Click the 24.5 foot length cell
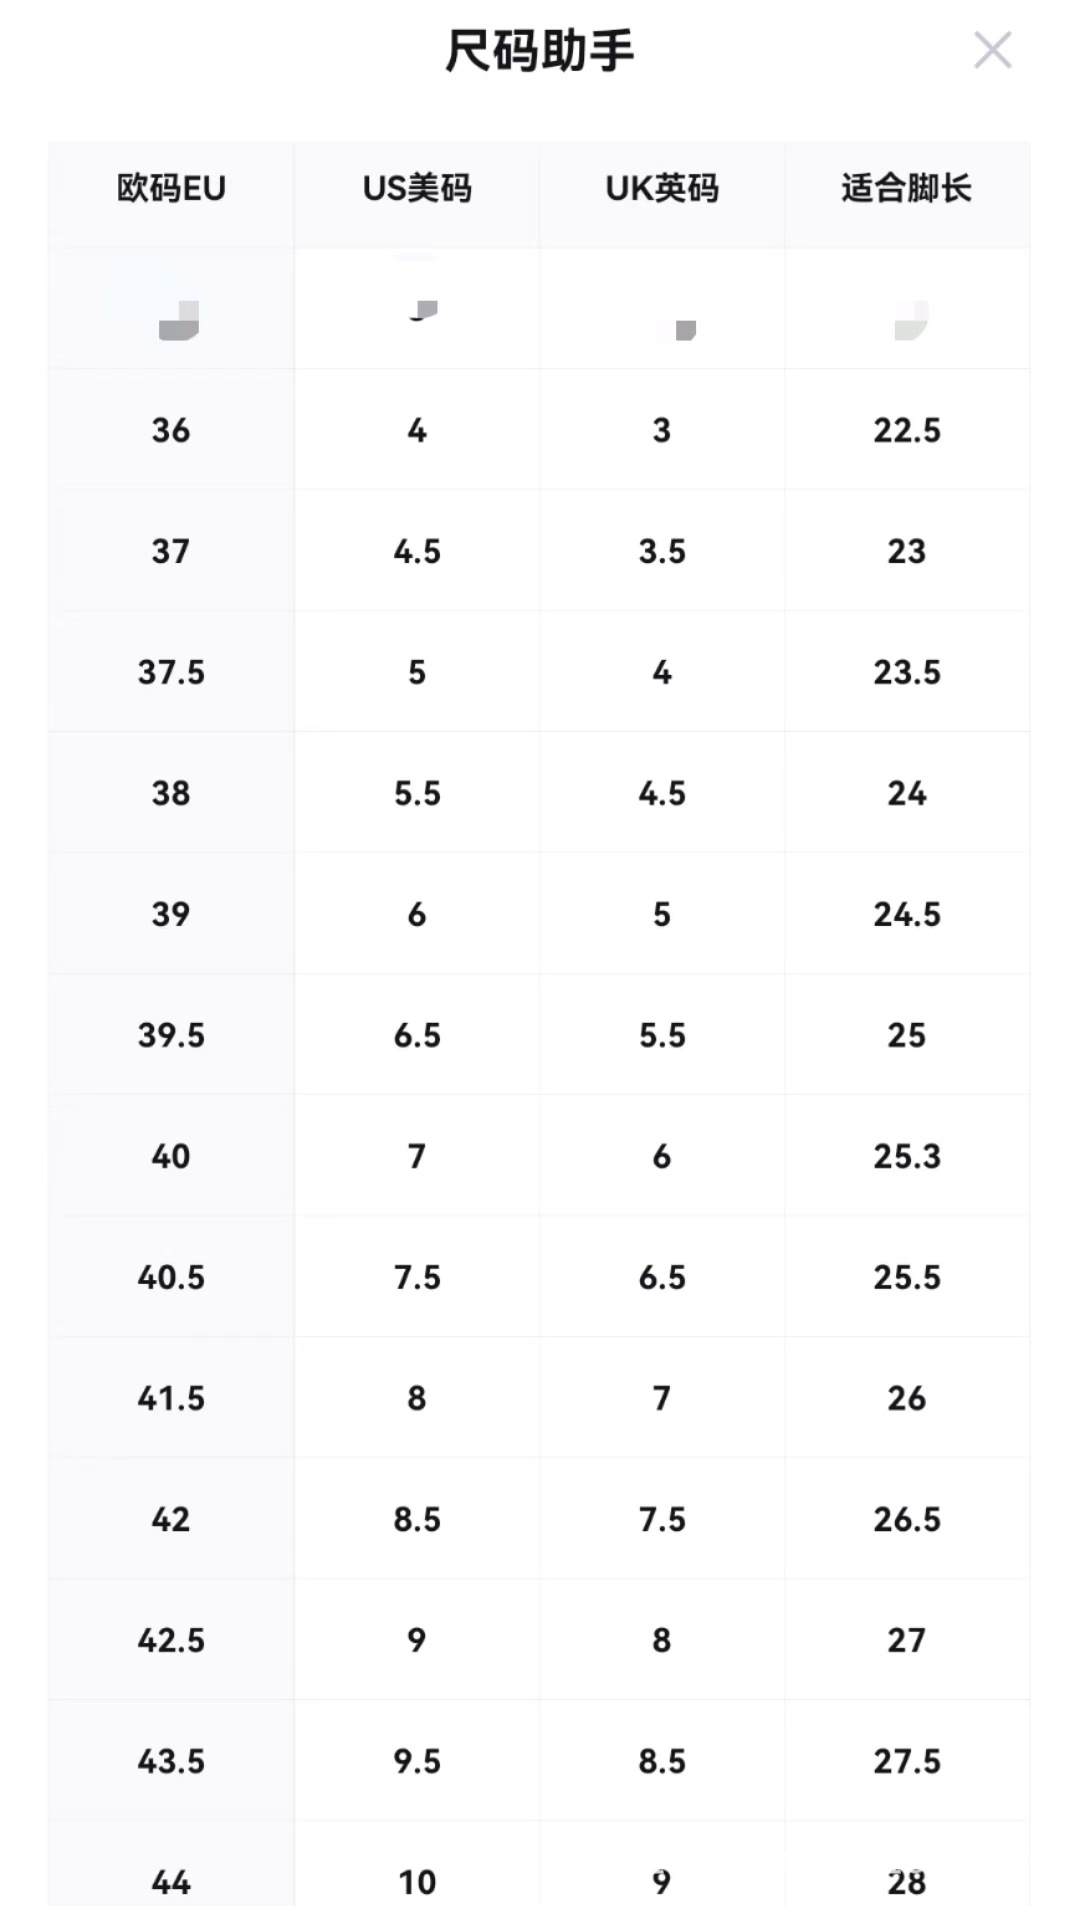This screenshot has width=1080, height=1906. 906,914
